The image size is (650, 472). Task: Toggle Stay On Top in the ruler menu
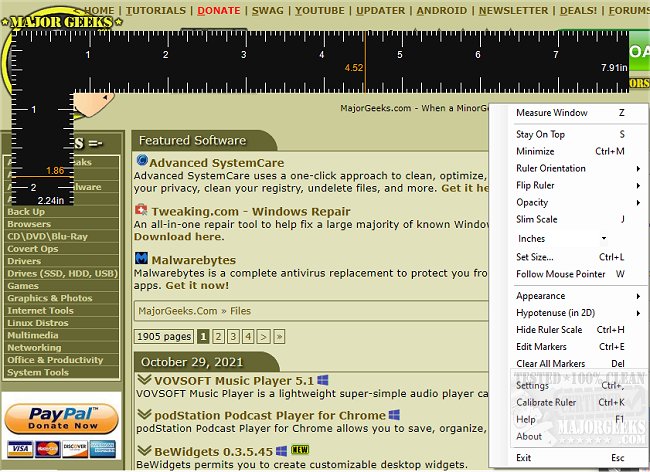(x=570, y=134)
